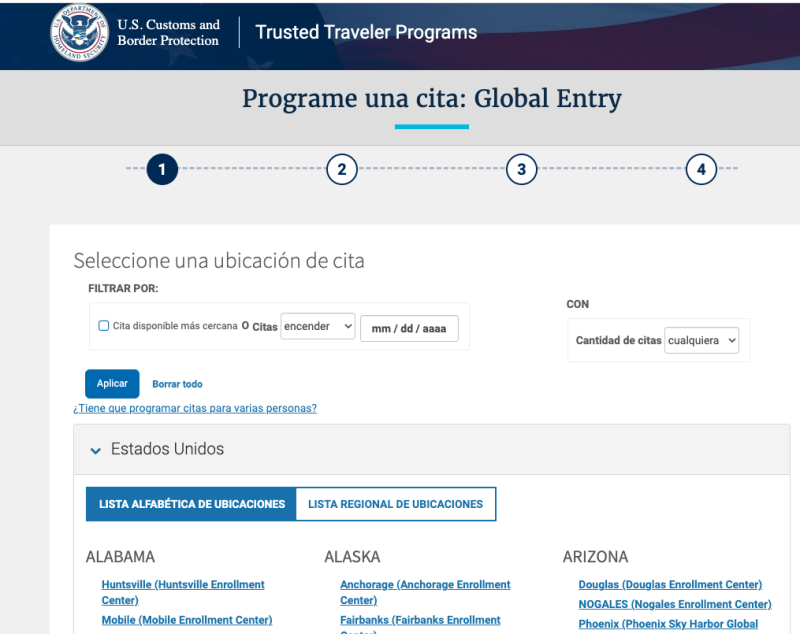Go to step 3 in the progress indicator
This screenshot has width=800, height=634.
(521, 169)
